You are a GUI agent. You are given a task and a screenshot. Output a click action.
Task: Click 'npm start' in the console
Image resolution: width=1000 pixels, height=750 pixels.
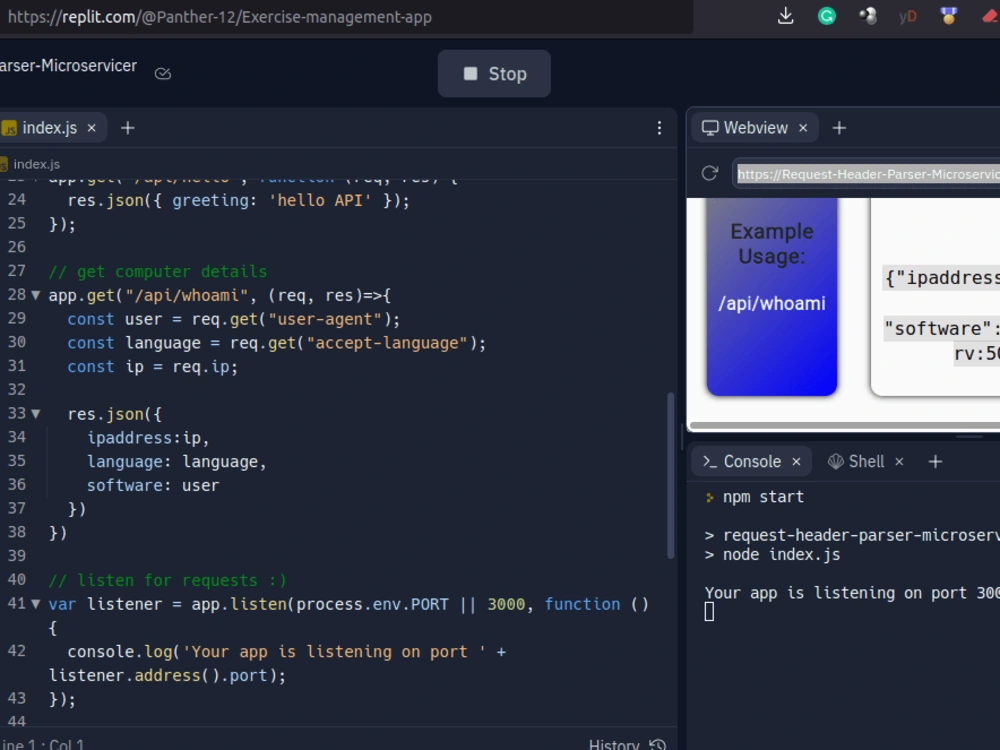pyautogui.click(x=763, y=497)
